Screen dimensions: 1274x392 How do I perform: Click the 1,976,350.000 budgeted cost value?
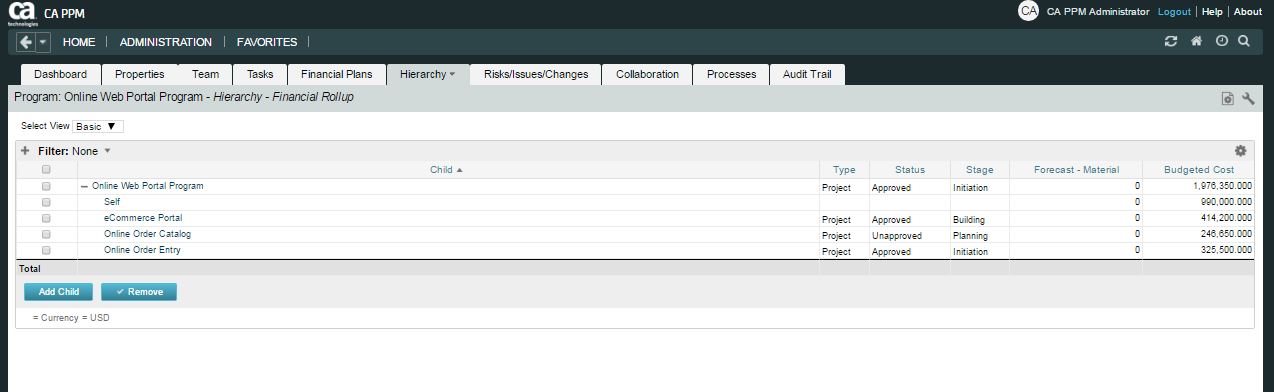pos(1222,186)
